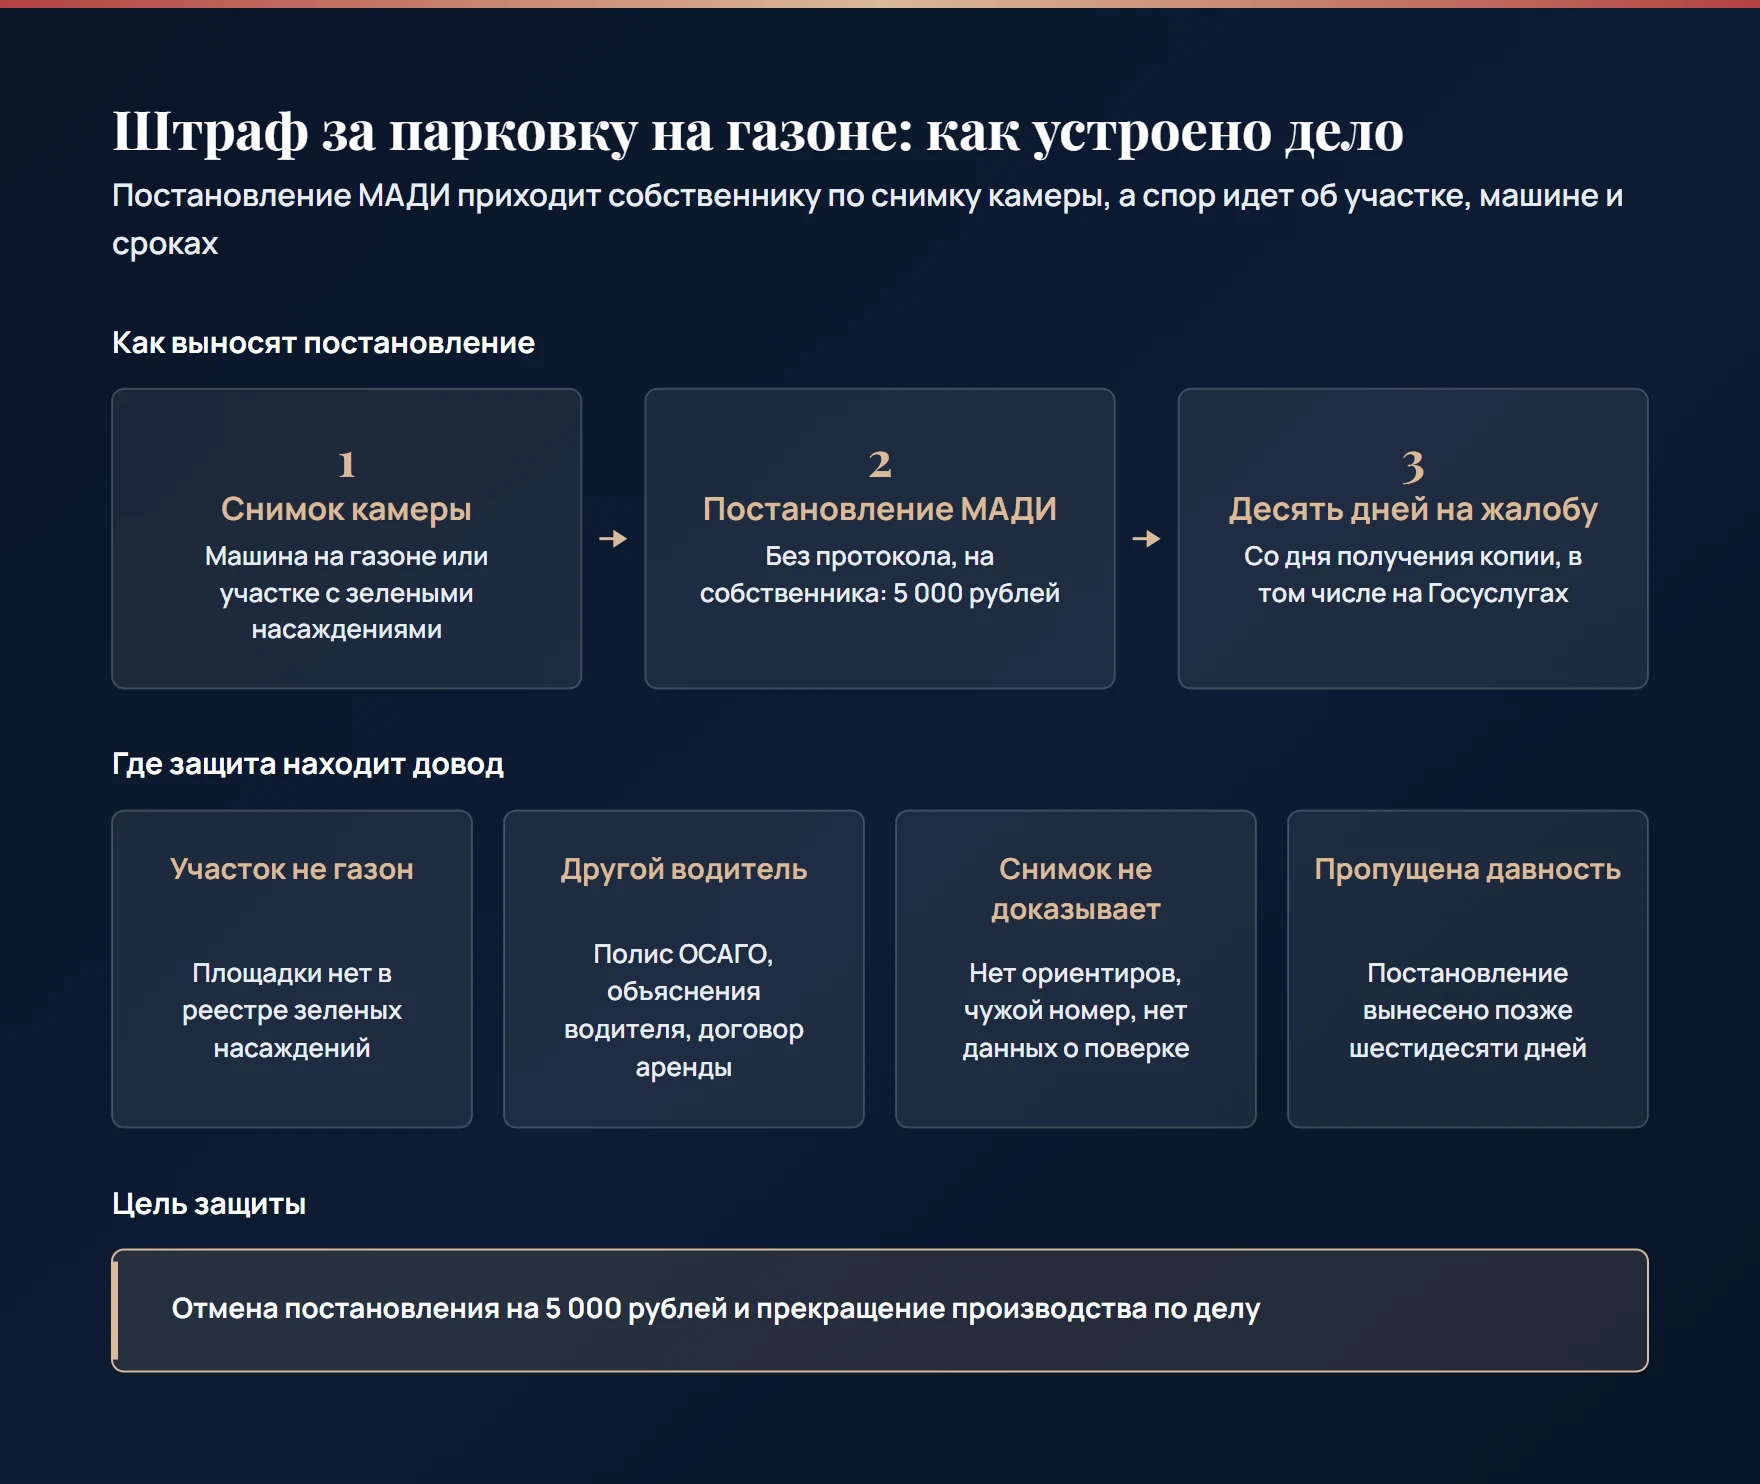Click the step number 2 numeral
Viewport: 1760px width, 1484px height.
pos(880,464)
